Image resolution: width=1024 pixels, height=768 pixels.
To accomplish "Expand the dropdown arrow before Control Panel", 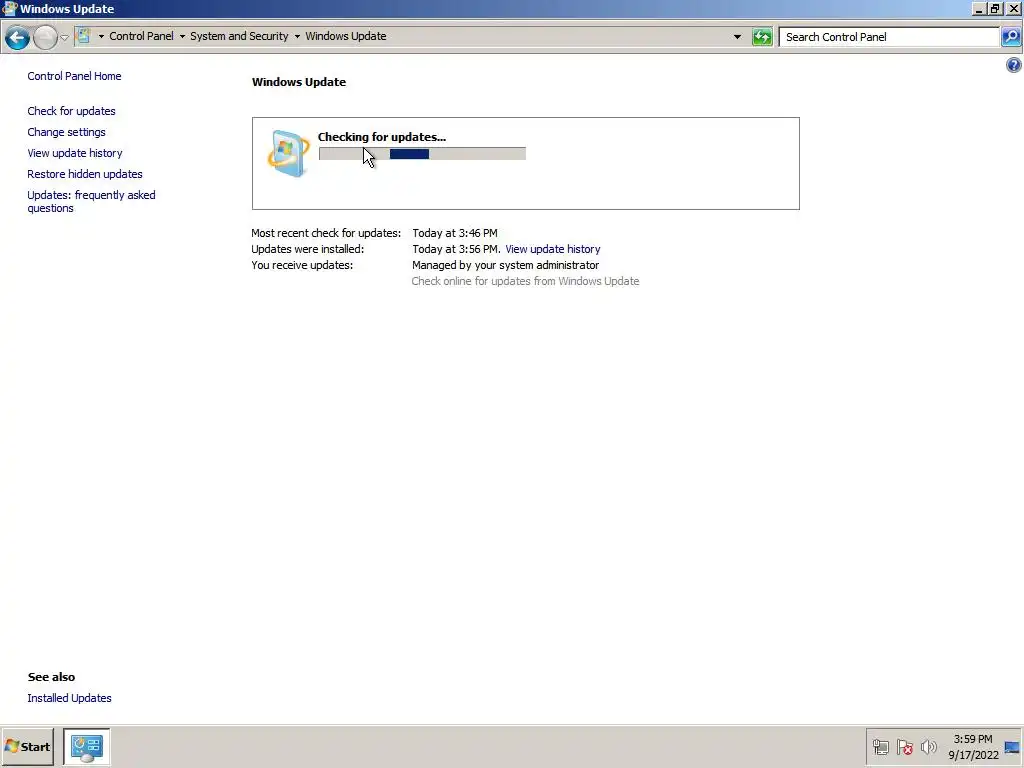I will [101, 37].
